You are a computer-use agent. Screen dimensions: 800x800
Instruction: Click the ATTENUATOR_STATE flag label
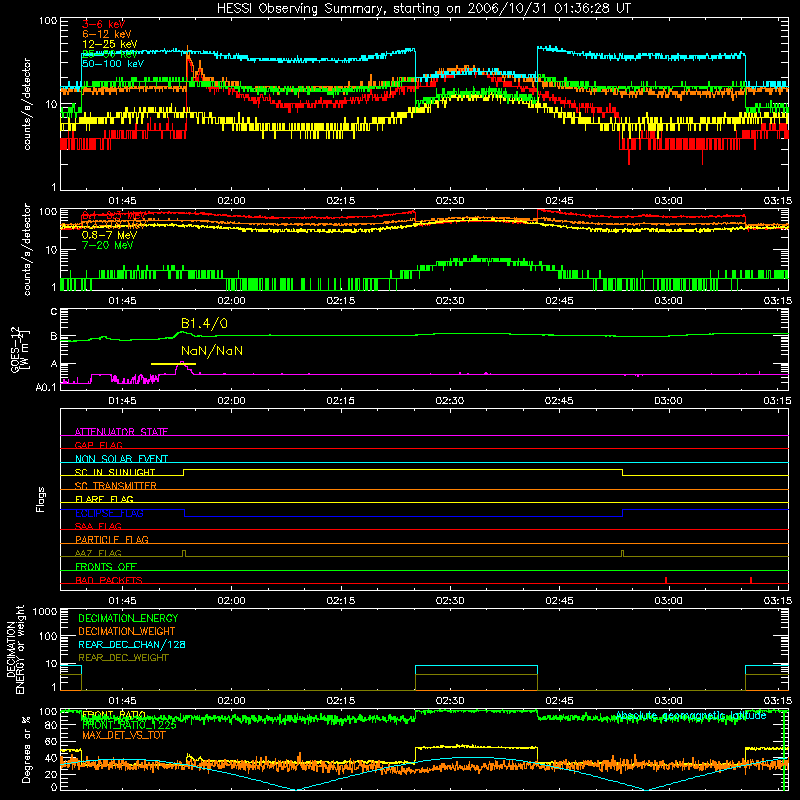point(121,432)
